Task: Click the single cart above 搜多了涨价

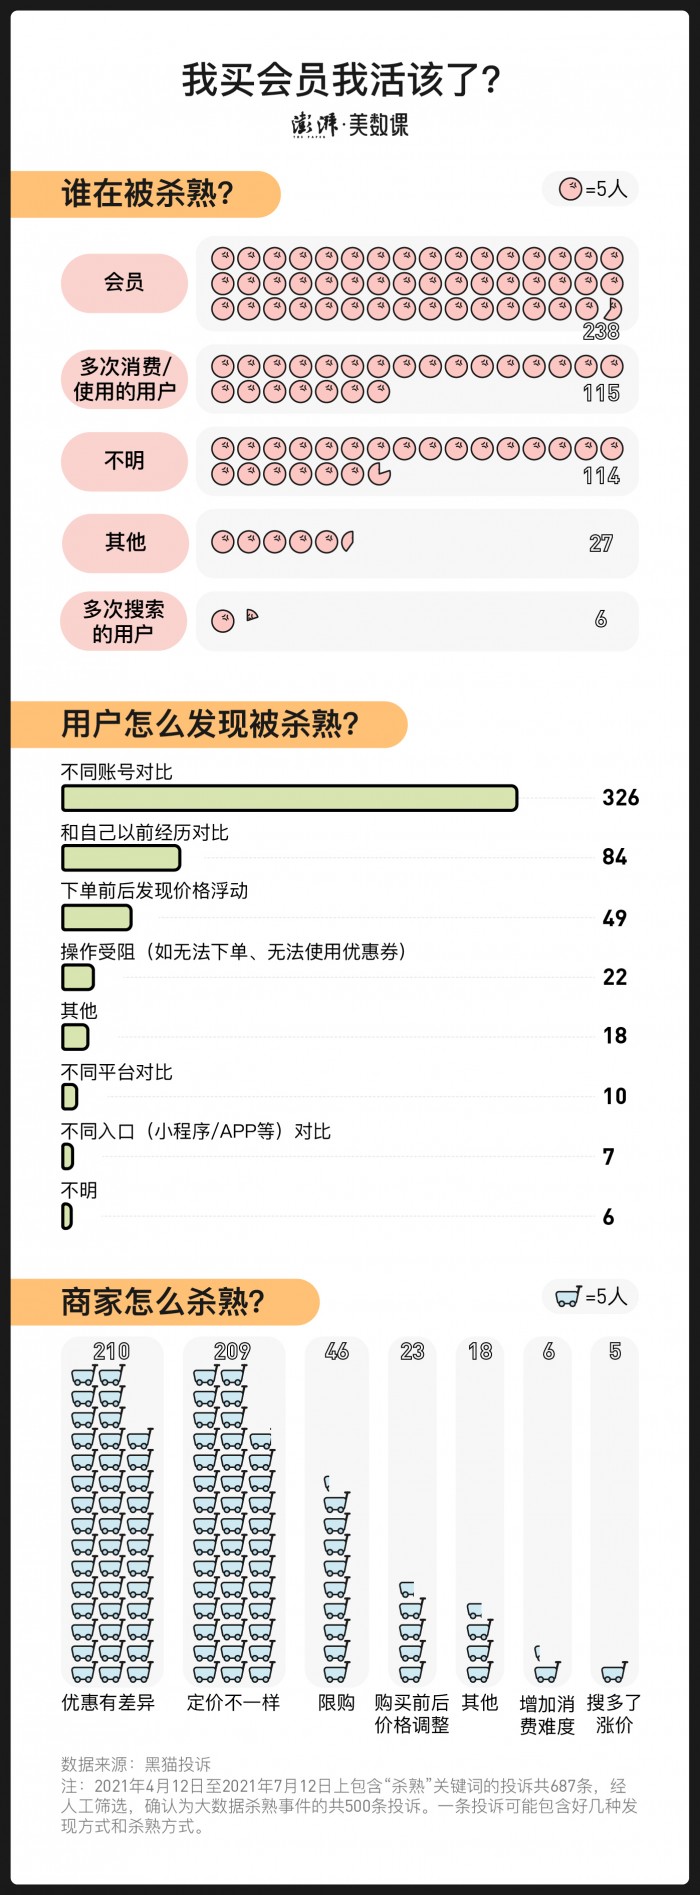Action: click(614, 1672)
